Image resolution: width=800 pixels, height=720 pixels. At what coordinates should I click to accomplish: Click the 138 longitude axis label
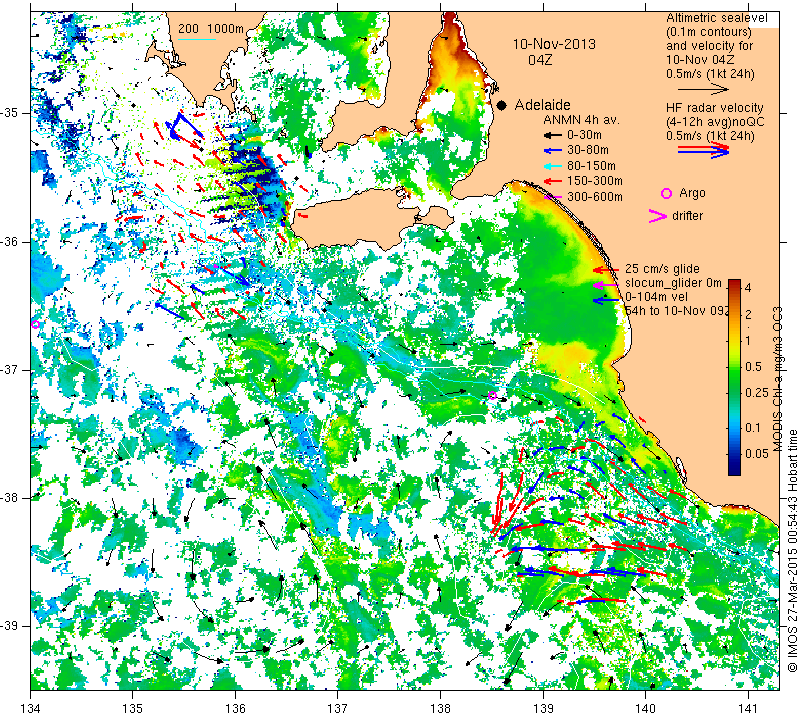(x=440, y=708)
